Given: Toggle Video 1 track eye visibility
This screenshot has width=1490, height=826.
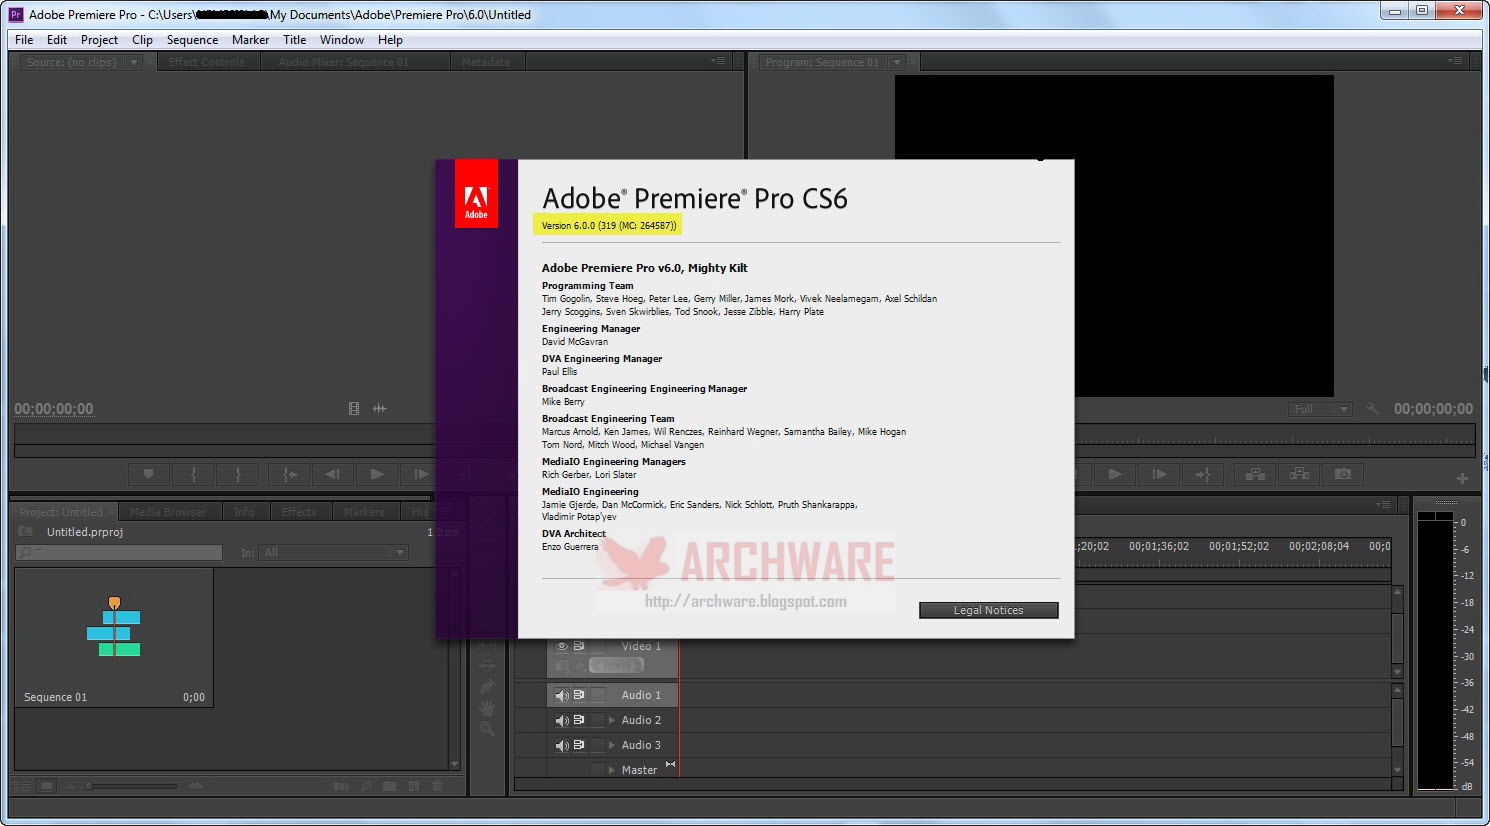Looking at the screenshot, I should [562, 646].
